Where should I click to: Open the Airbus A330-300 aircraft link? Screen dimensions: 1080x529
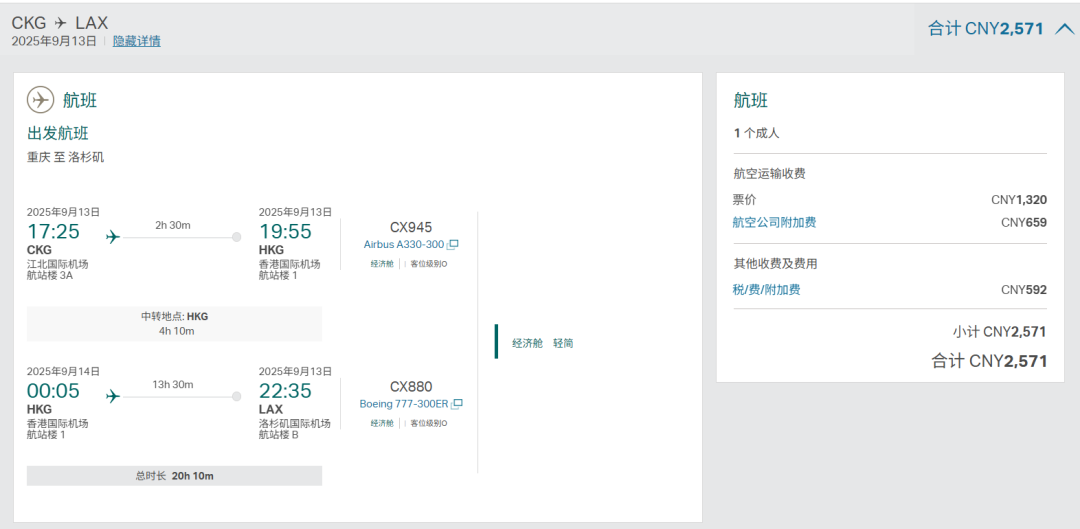[x=404, y=245]
